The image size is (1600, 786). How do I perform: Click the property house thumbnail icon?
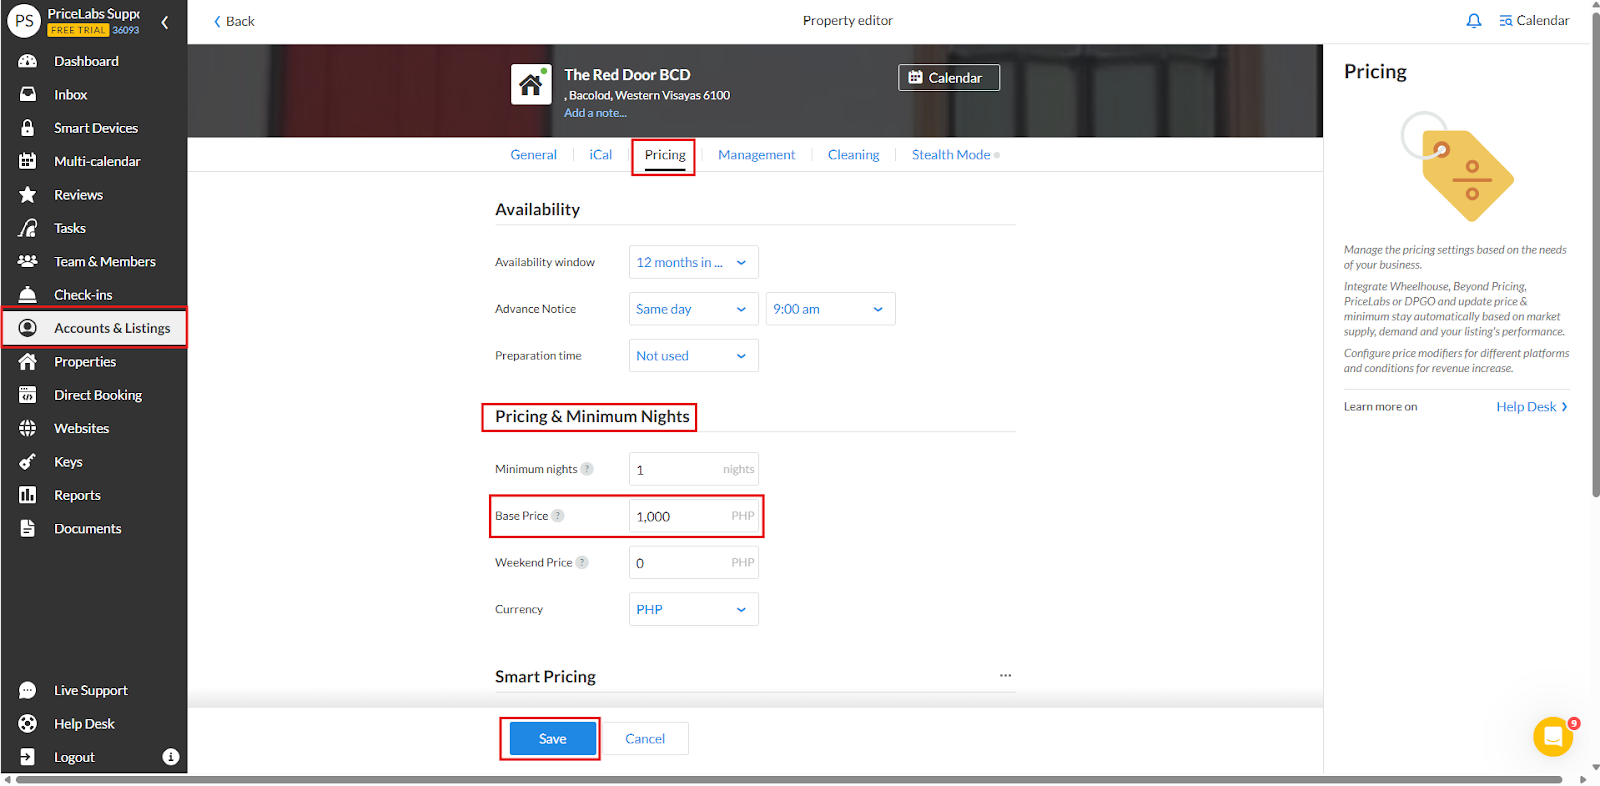click(531, 85)
